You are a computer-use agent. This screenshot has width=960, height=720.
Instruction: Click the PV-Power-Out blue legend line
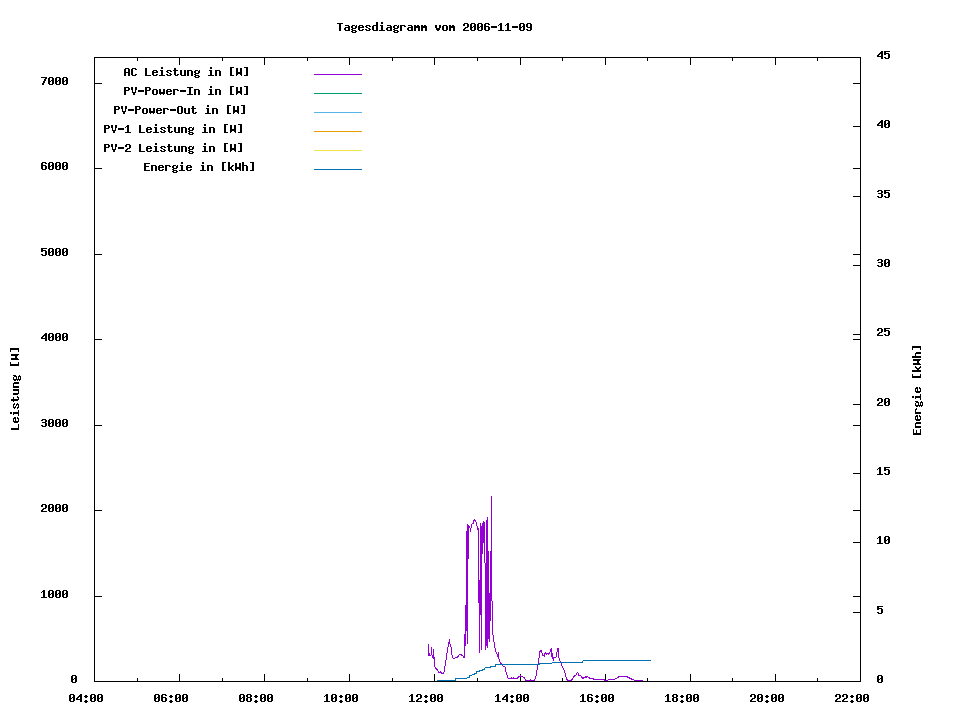pyautogui.click(x=337, y=112)
